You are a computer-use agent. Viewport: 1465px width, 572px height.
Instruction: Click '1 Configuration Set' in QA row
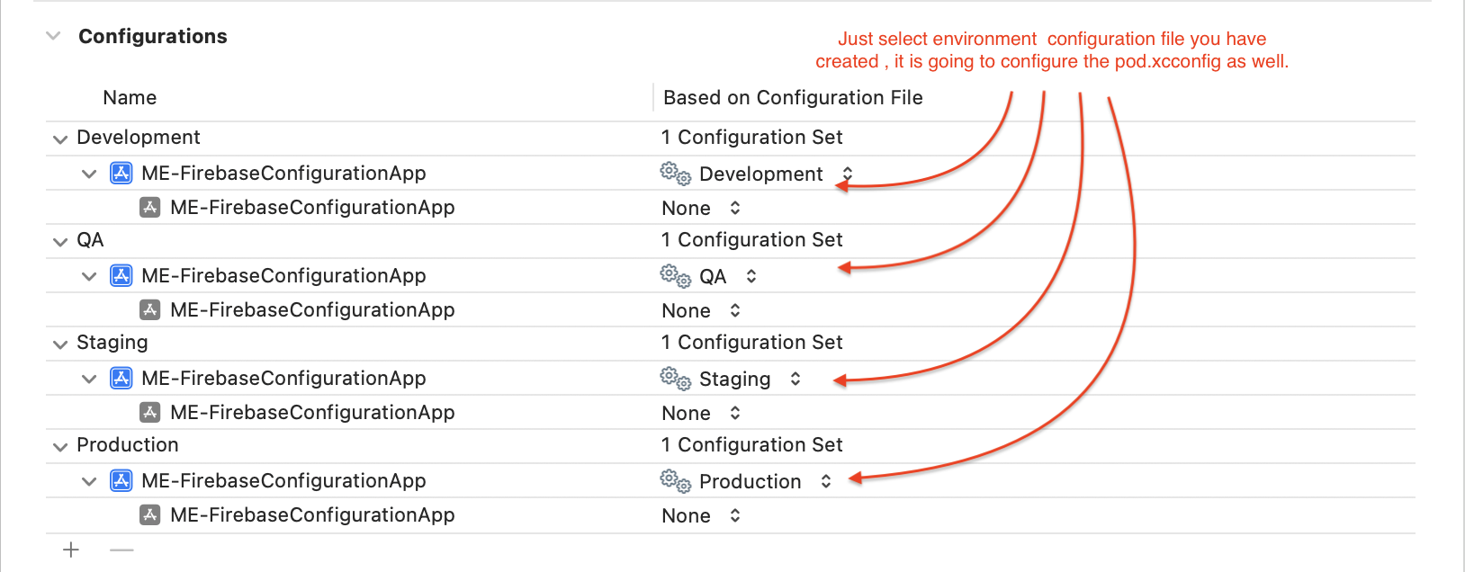click(752, 240)
